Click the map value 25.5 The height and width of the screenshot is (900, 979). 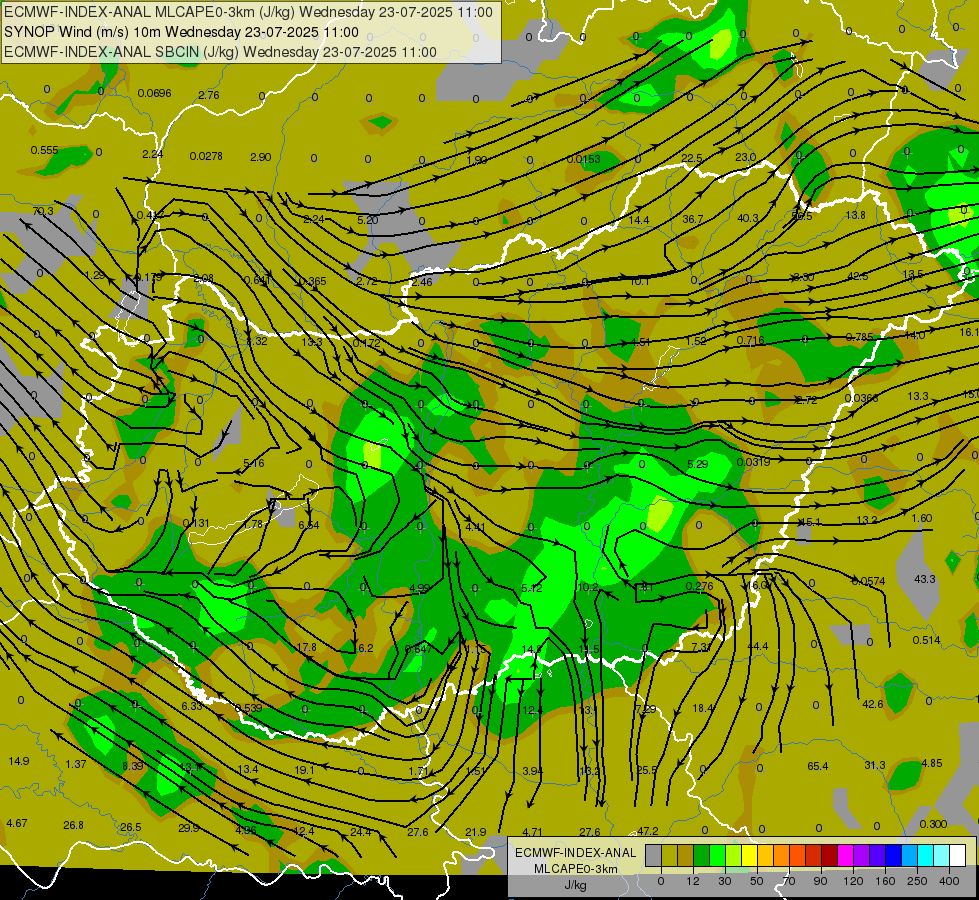pos(646,770)
